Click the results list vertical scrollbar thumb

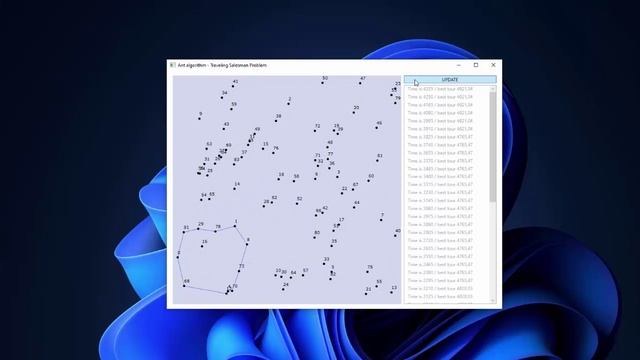[493, 147]
